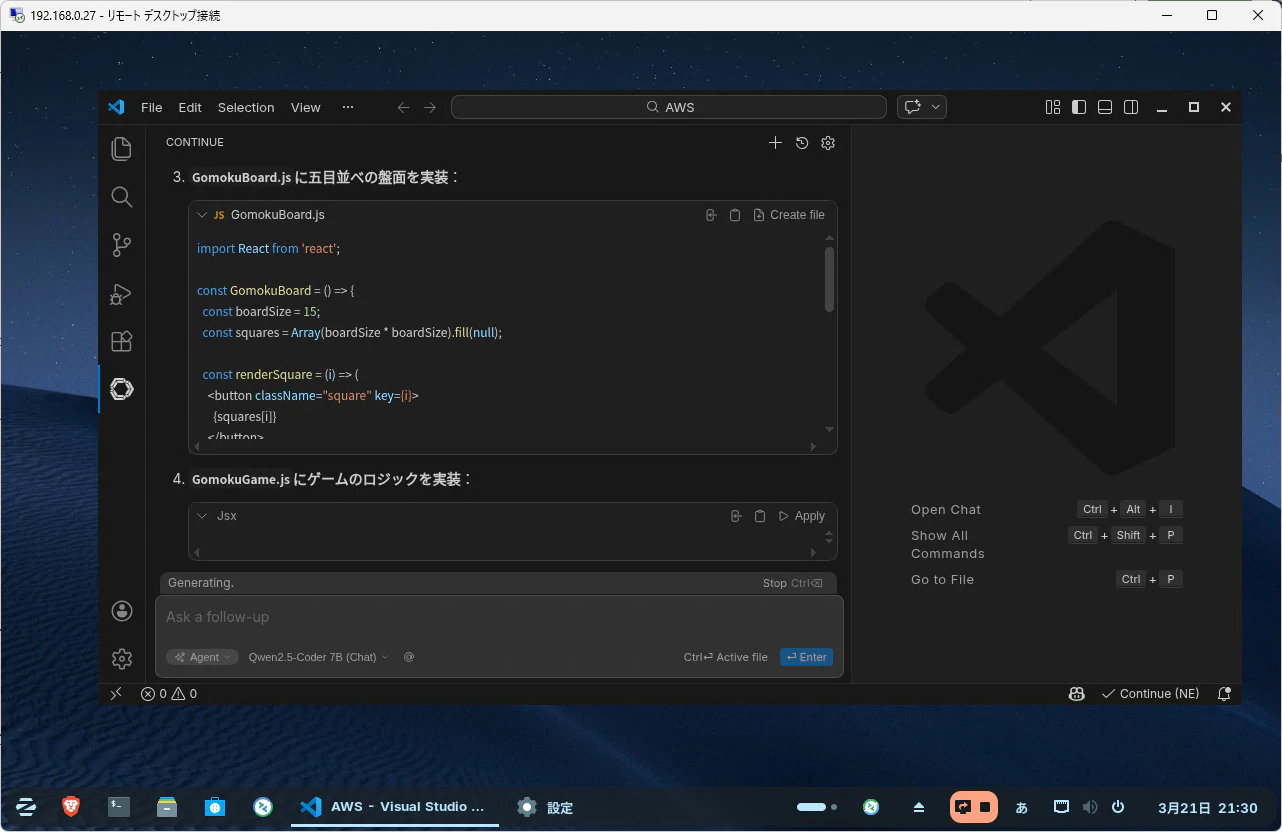This screenshot has height=832, width=1282.
Task: Switch to AWS Visual Studio taskbar item
Action: point(394,807)
